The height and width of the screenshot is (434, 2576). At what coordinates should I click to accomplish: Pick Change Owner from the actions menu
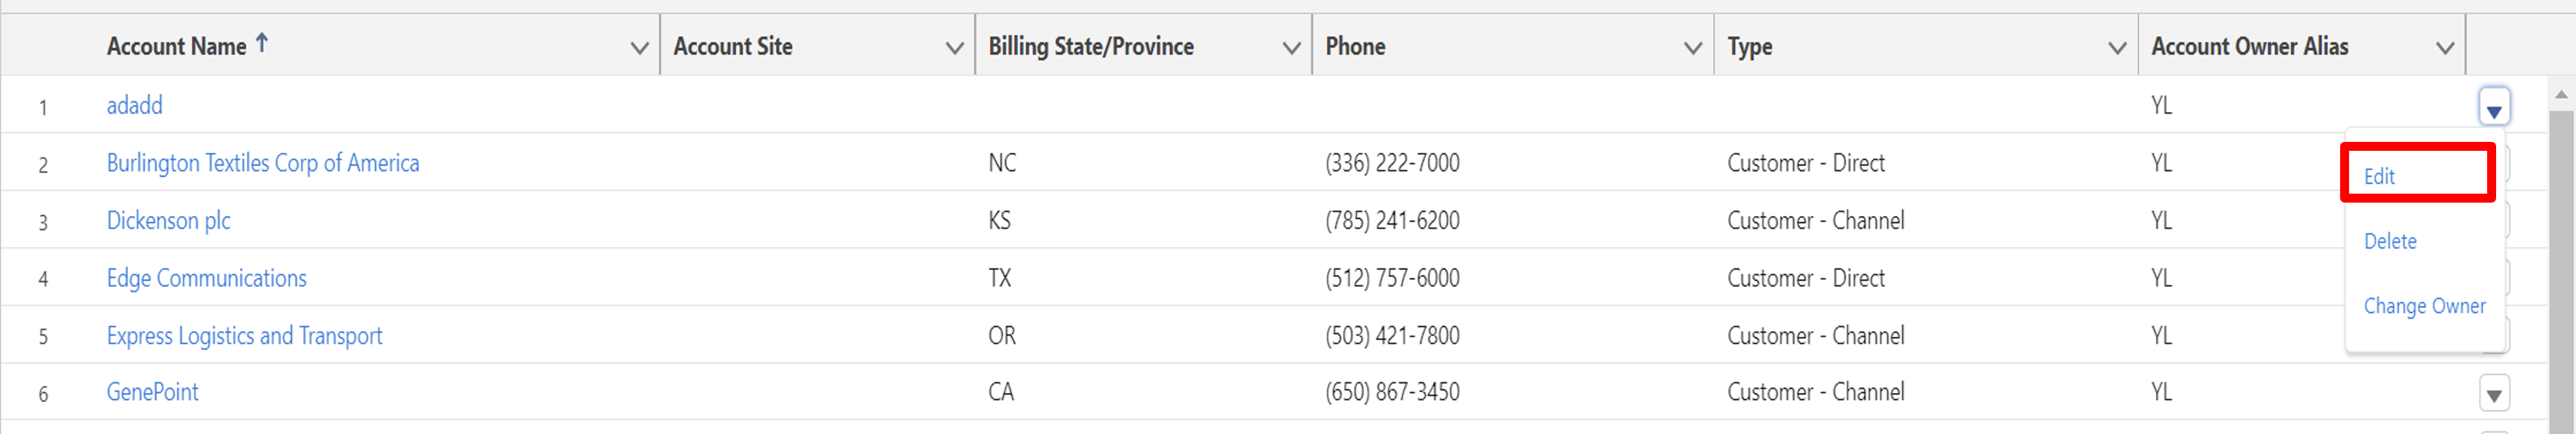tap(2423, 306)
